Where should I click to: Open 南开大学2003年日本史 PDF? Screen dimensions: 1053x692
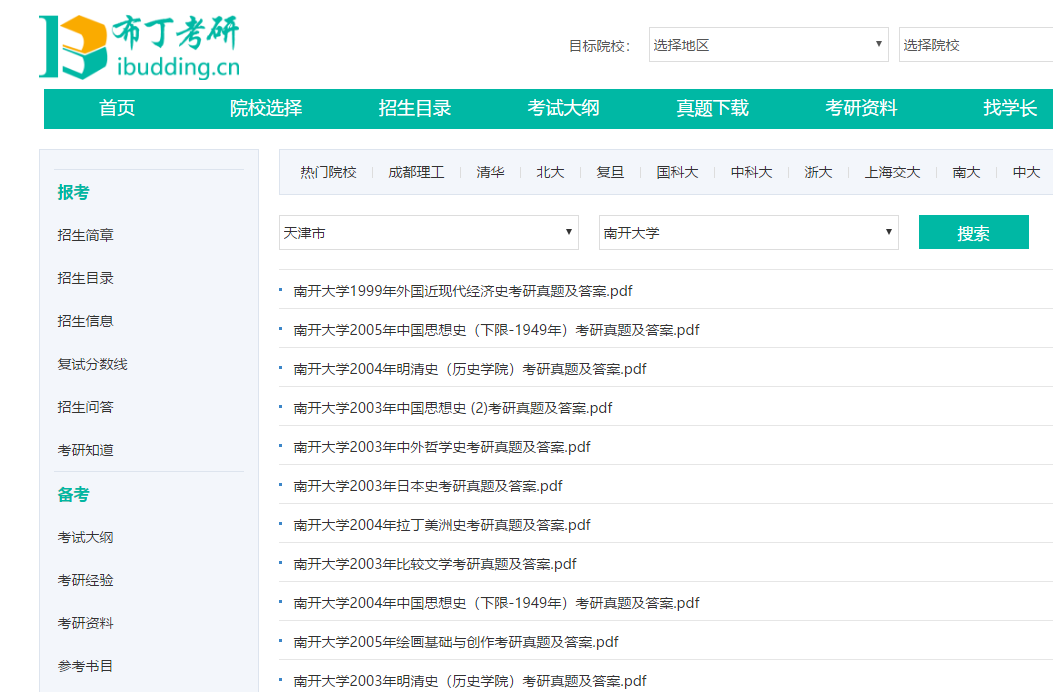pyautogui.click(x=428, y=486)
